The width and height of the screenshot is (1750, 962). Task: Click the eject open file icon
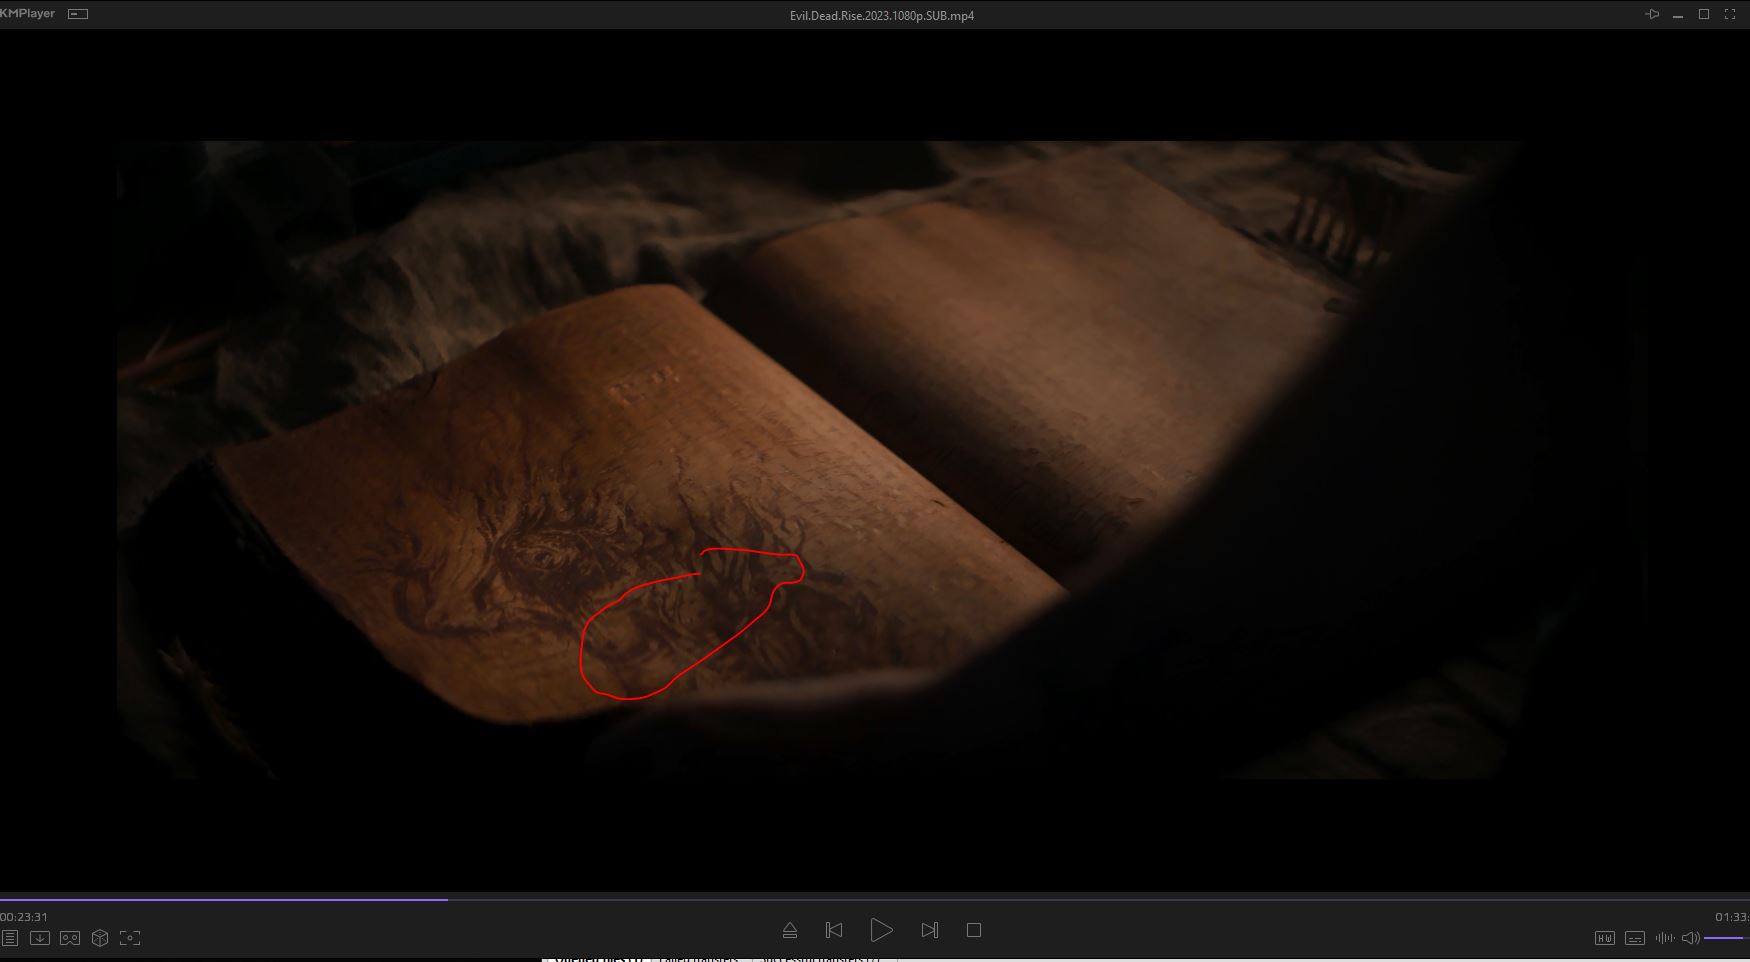pyautogui.click(x=789, y=930)
